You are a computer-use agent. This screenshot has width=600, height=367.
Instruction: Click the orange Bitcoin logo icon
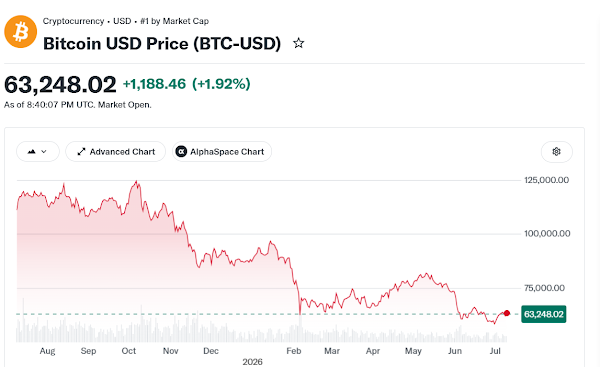click(x=21, y=32)
